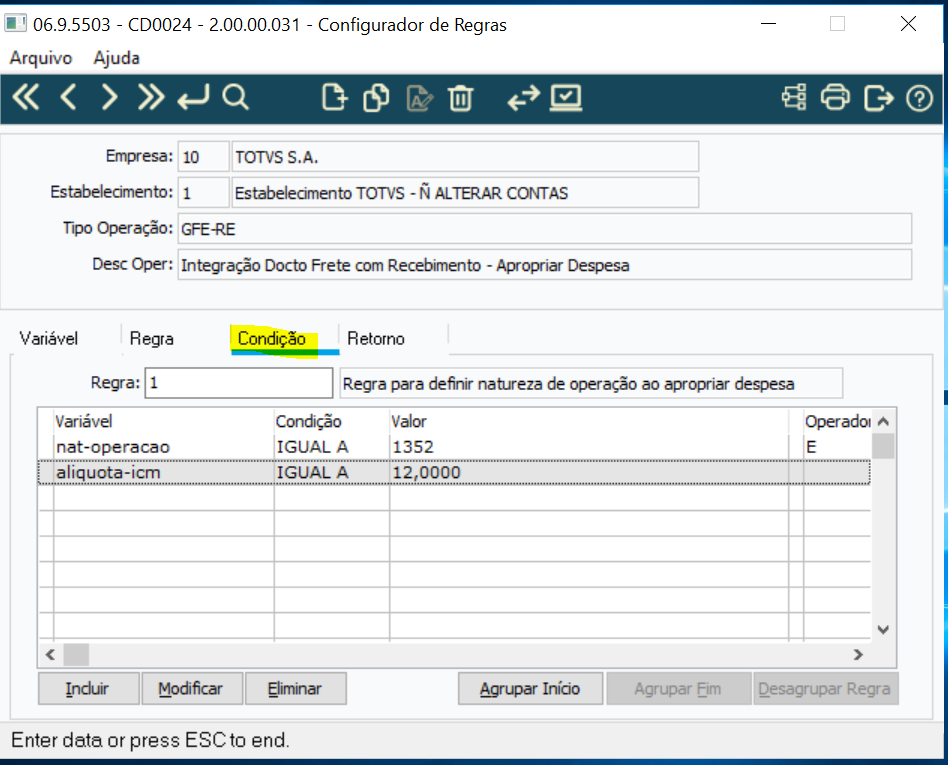Click the exit toolbar icon
Viewport: 948px width, 765px height.
[878, 98]
